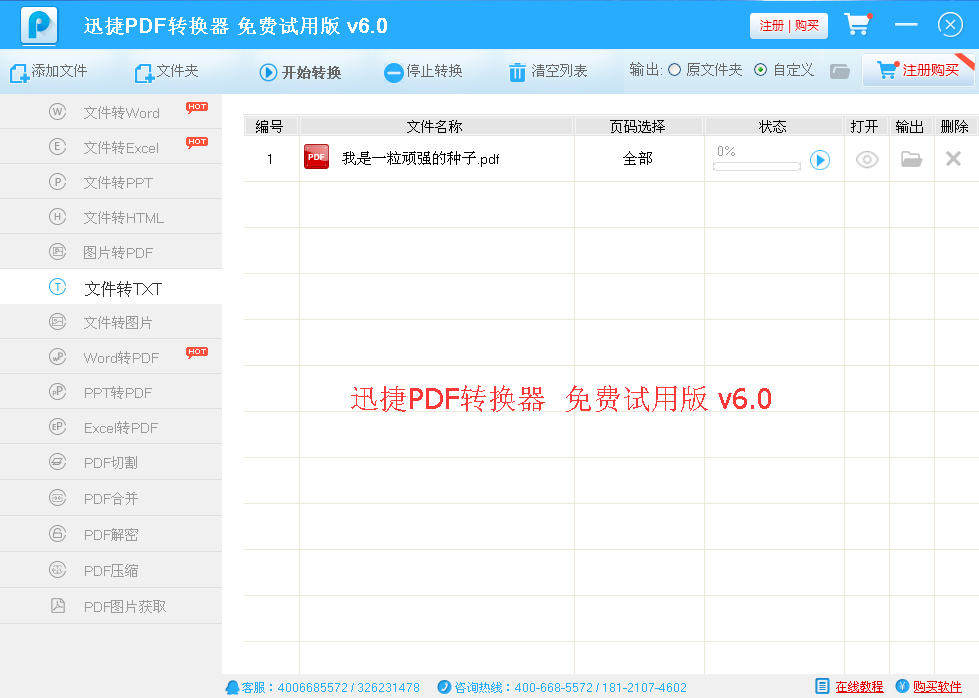Viewport: 979px width, 698px height.
Task: Click the 状态 column header
Action: pos(773,127)
